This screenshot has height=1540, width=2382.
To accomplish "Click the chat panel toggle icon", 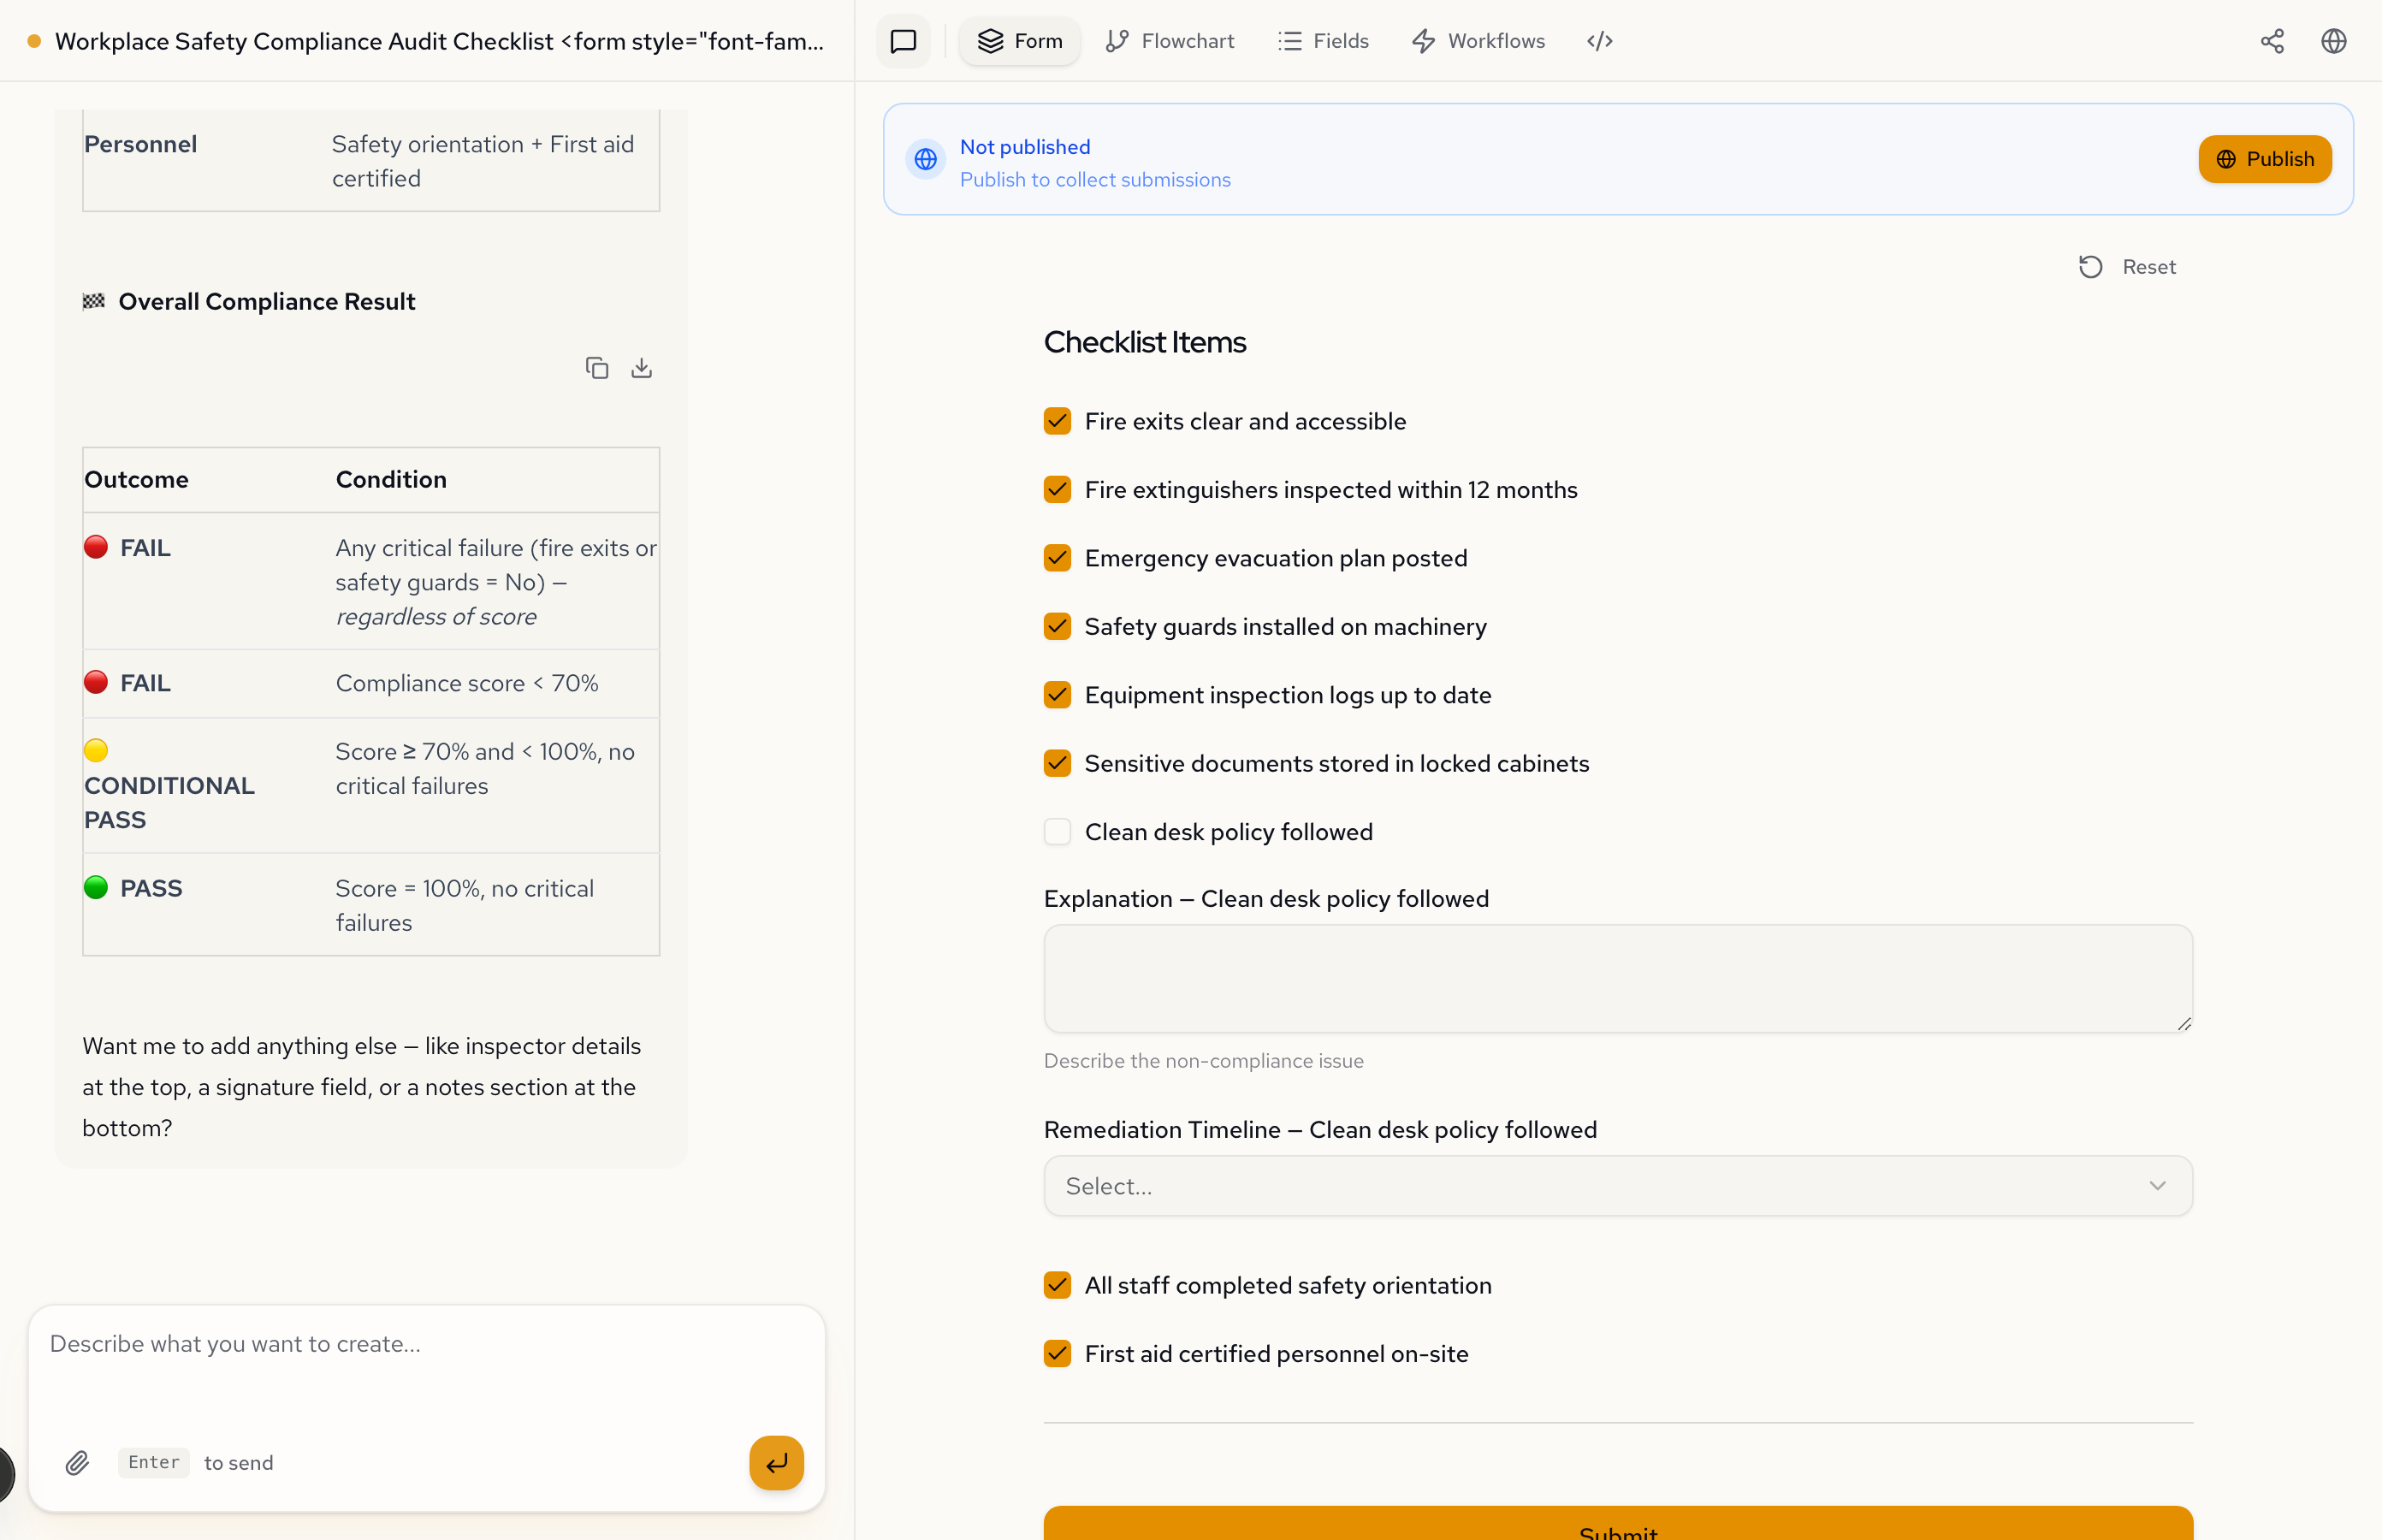I will tap(903, 41).
